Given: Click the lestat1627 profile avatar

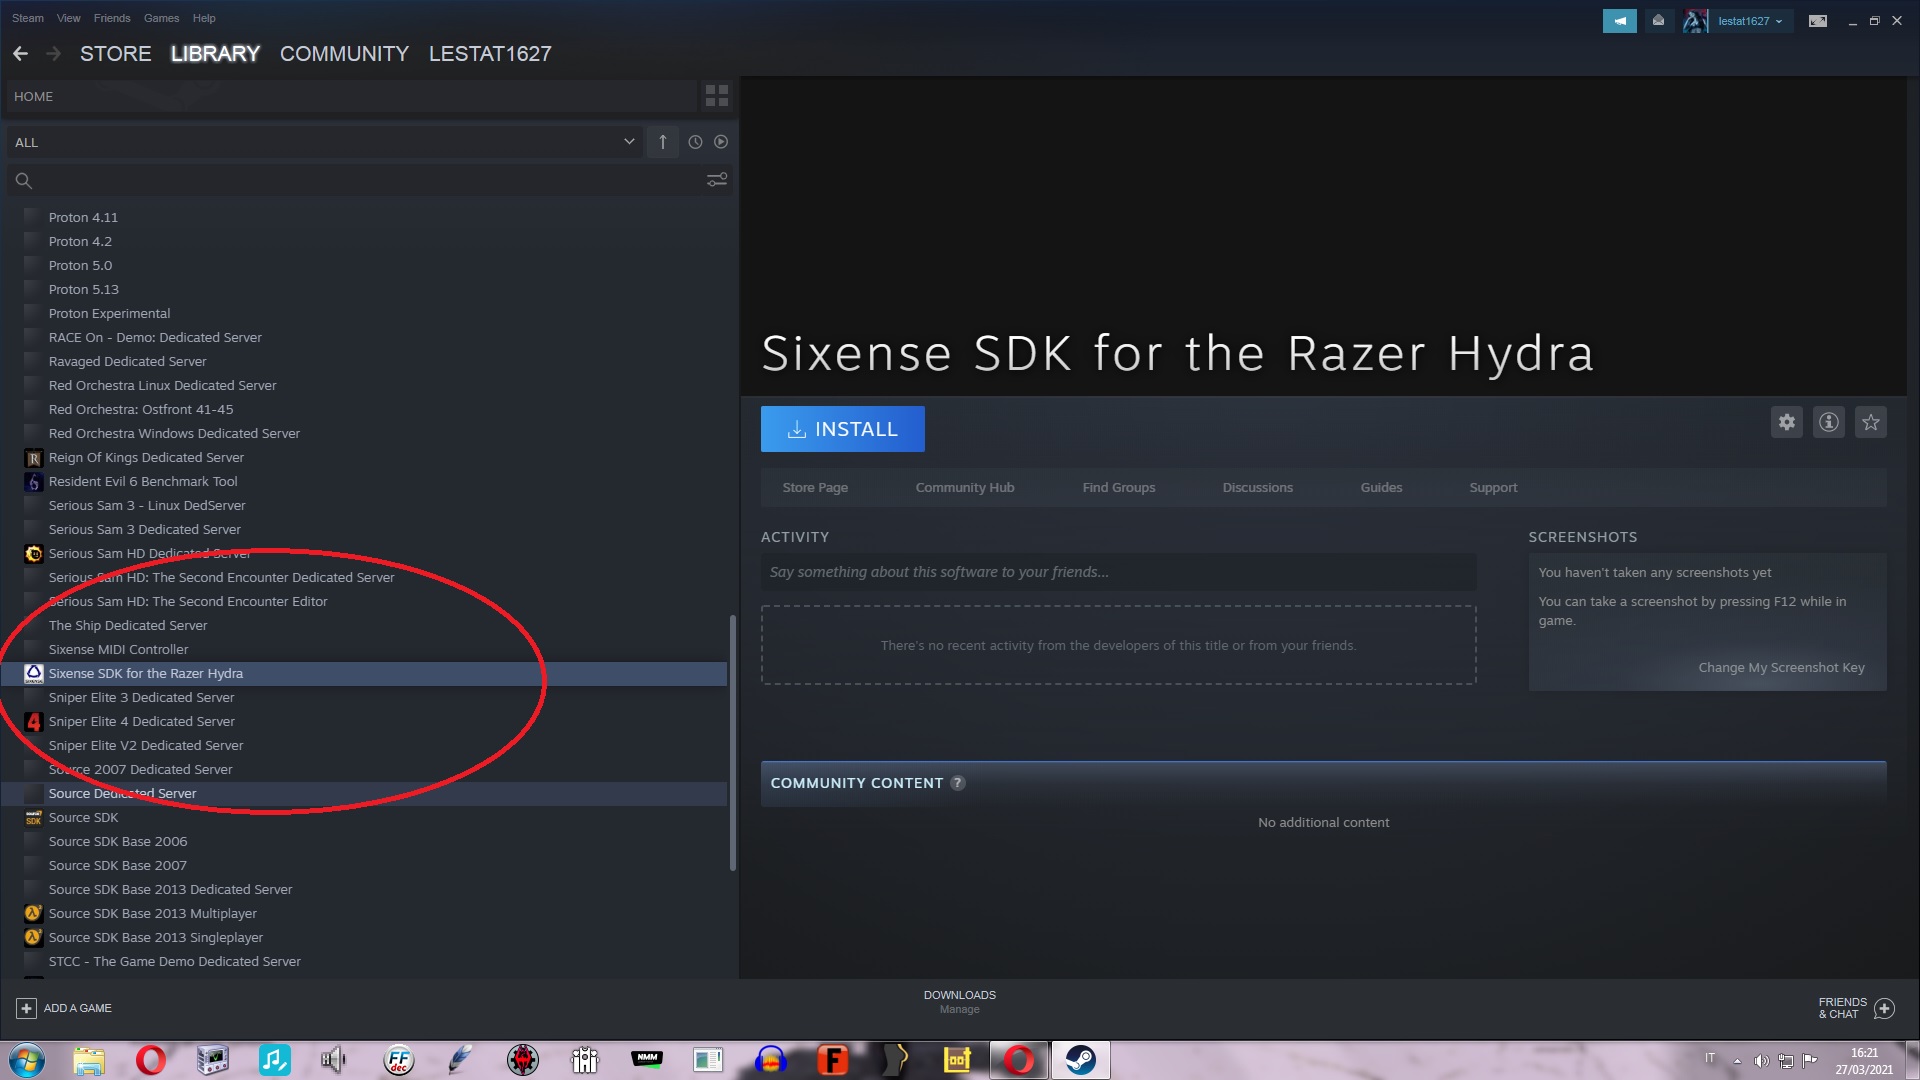Looking at the screenshot, I should click(x=1695, y=20).
